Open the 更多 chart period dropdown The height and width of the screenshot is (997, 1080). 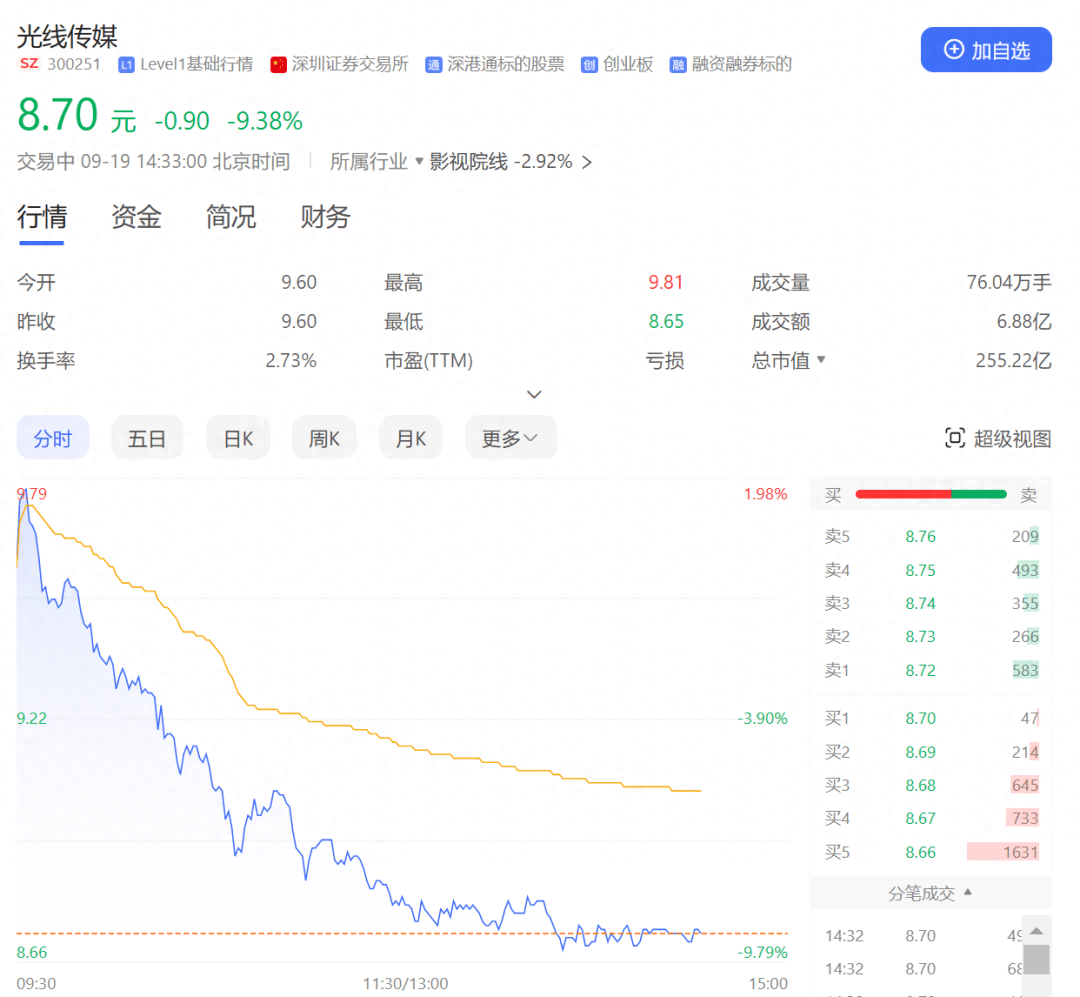tap(510, 438)
